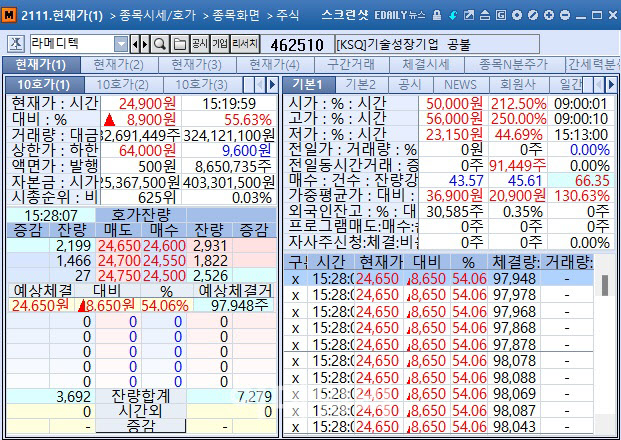This screenshot has height=440, width=621.
Task: Click 종목화면 breadcrumb in title bar
Action: click(x=236, y=15)
